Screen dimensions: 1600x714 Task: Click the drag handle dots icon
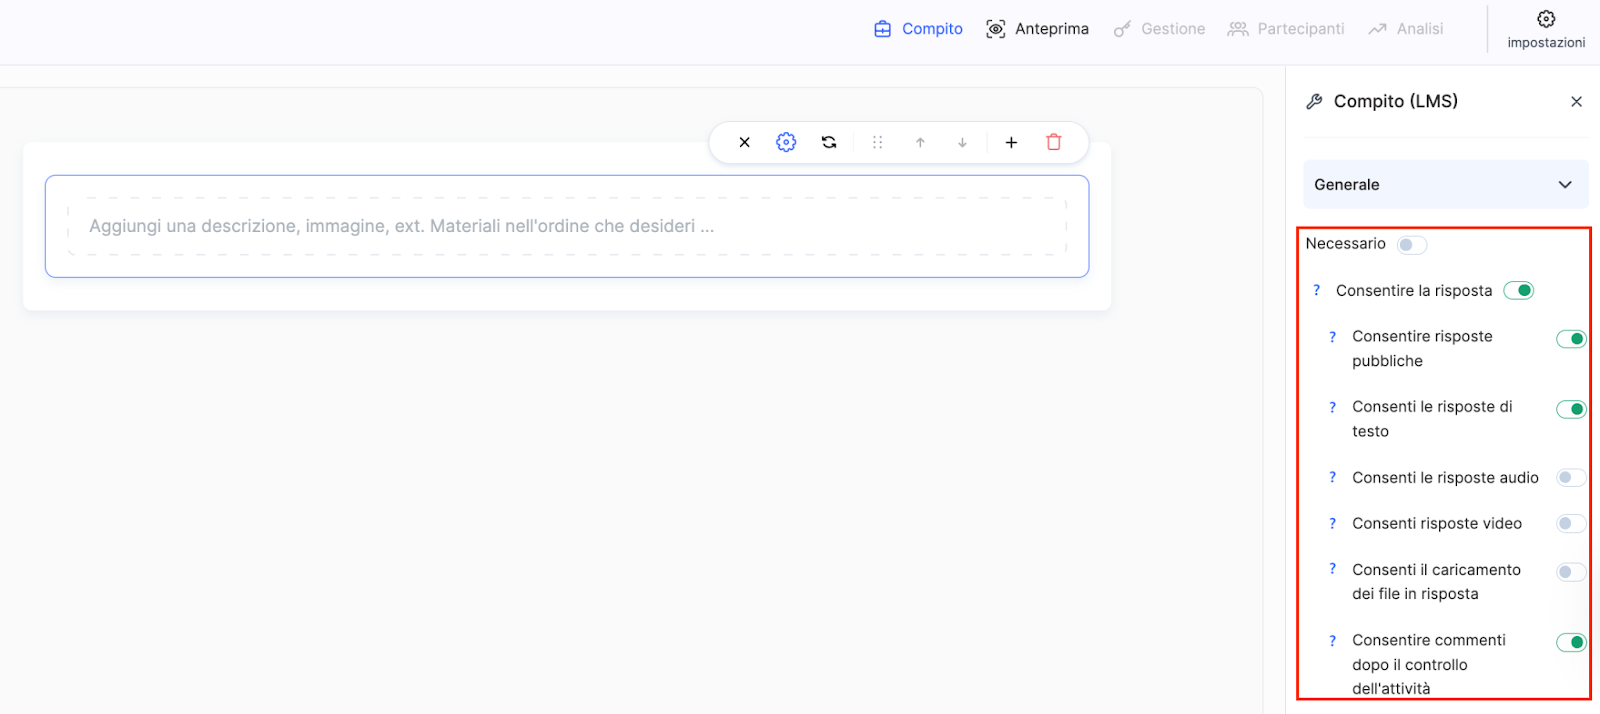tap(877, 142)
